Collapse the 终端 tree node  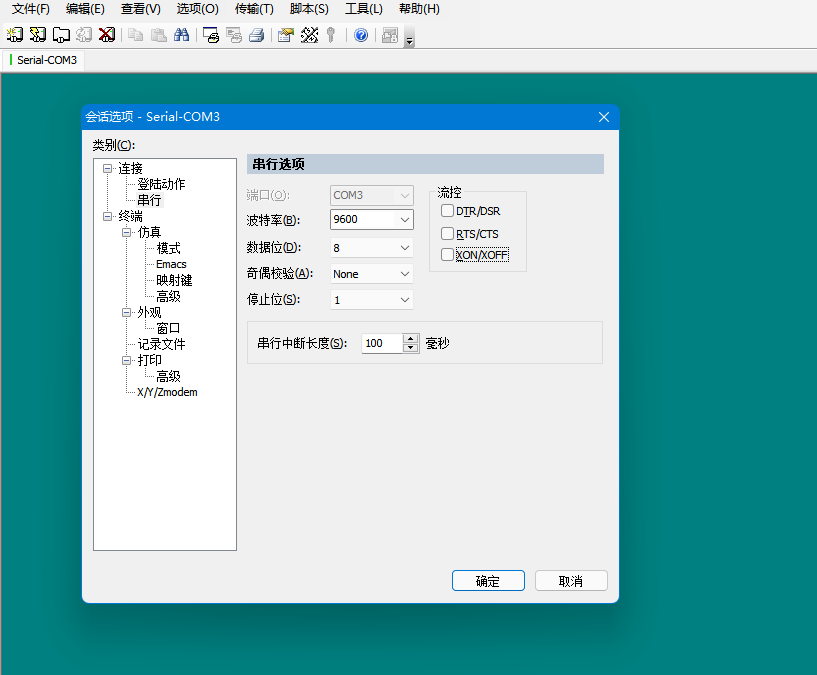pyautogui.click(x=107, y=216)
